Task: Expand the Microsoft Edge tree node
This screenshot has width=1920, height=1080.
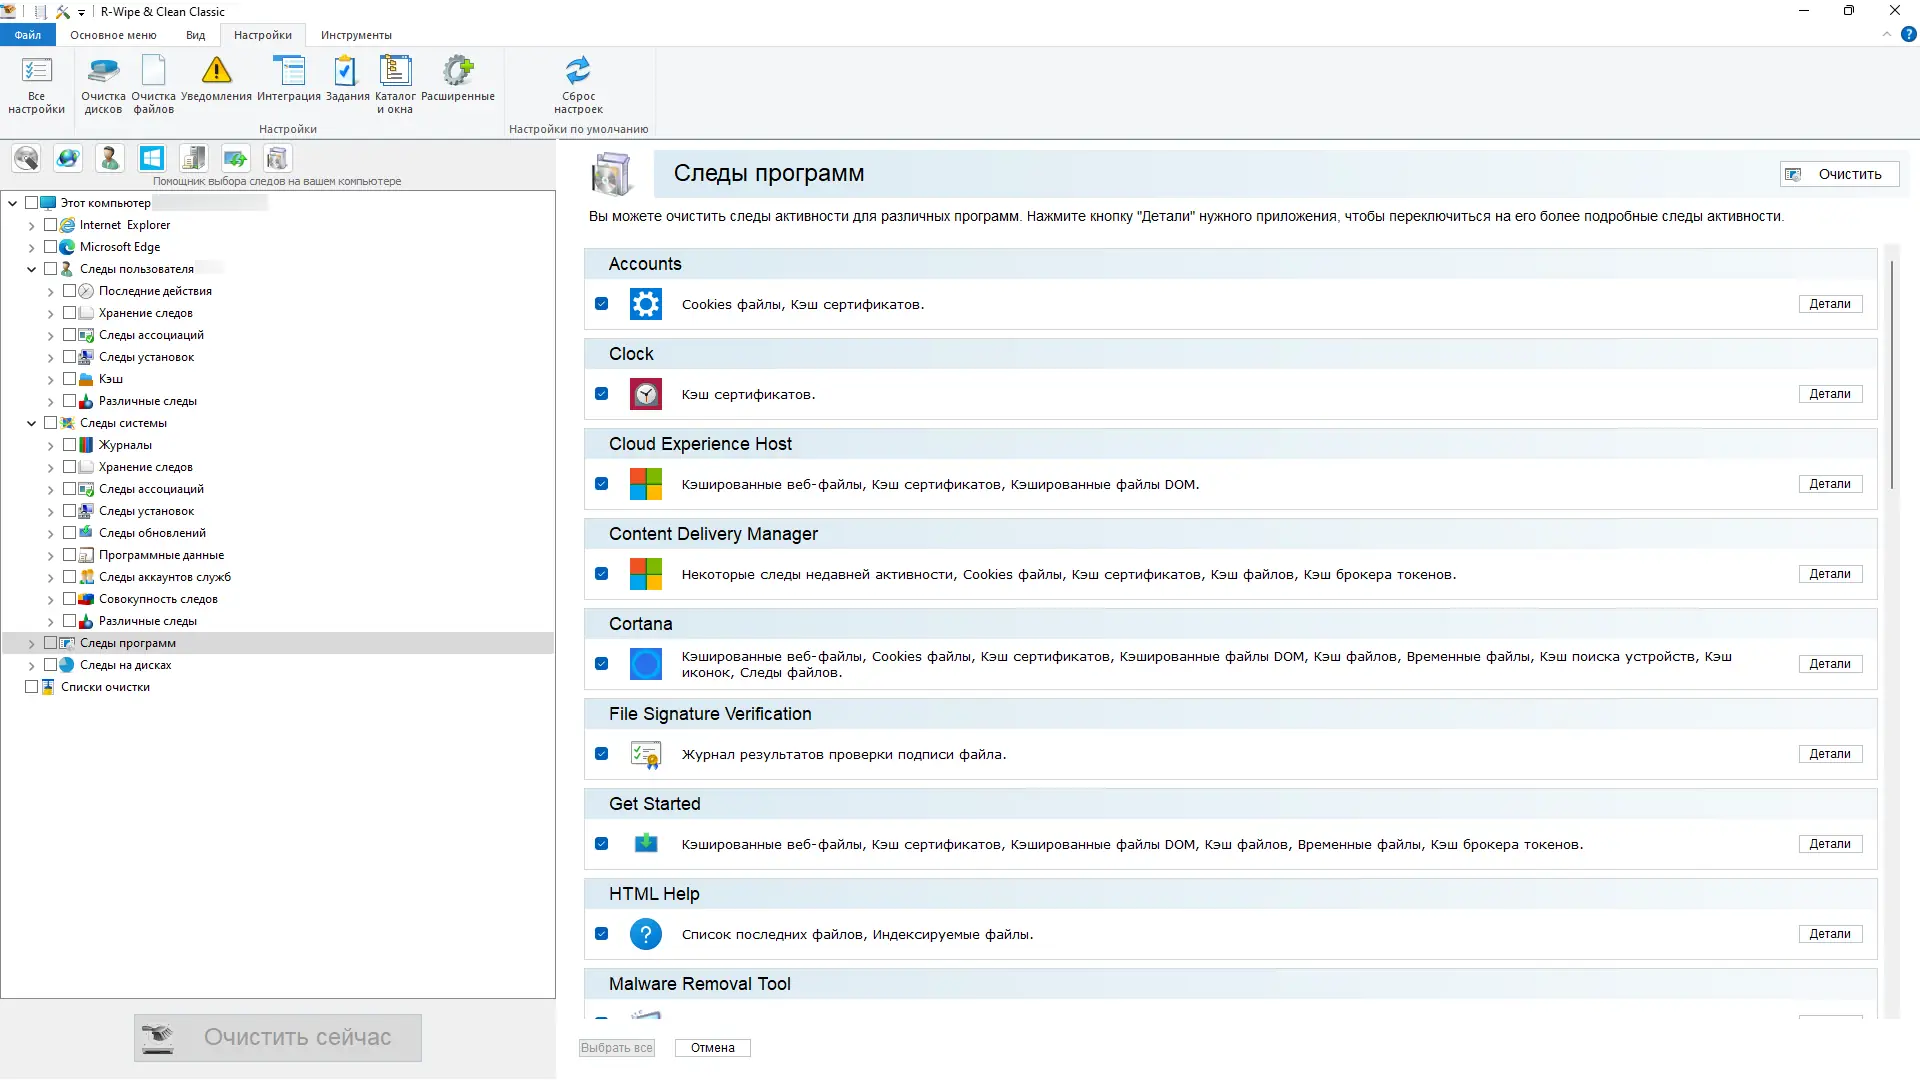Action: coord(31,248)
